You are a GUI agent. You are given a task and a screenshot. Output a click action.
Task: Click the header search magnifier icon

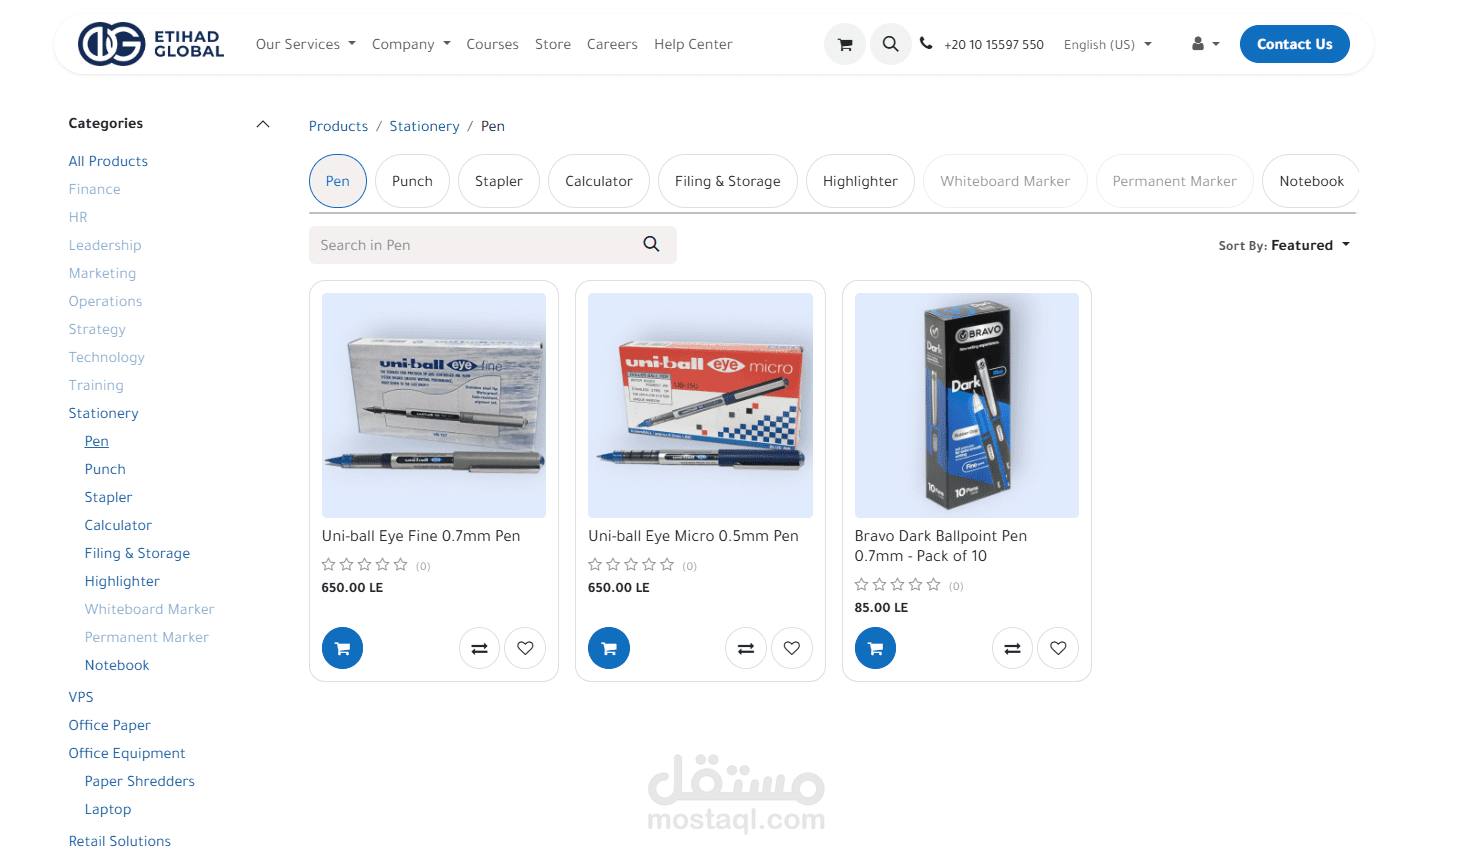pos(890,44)
